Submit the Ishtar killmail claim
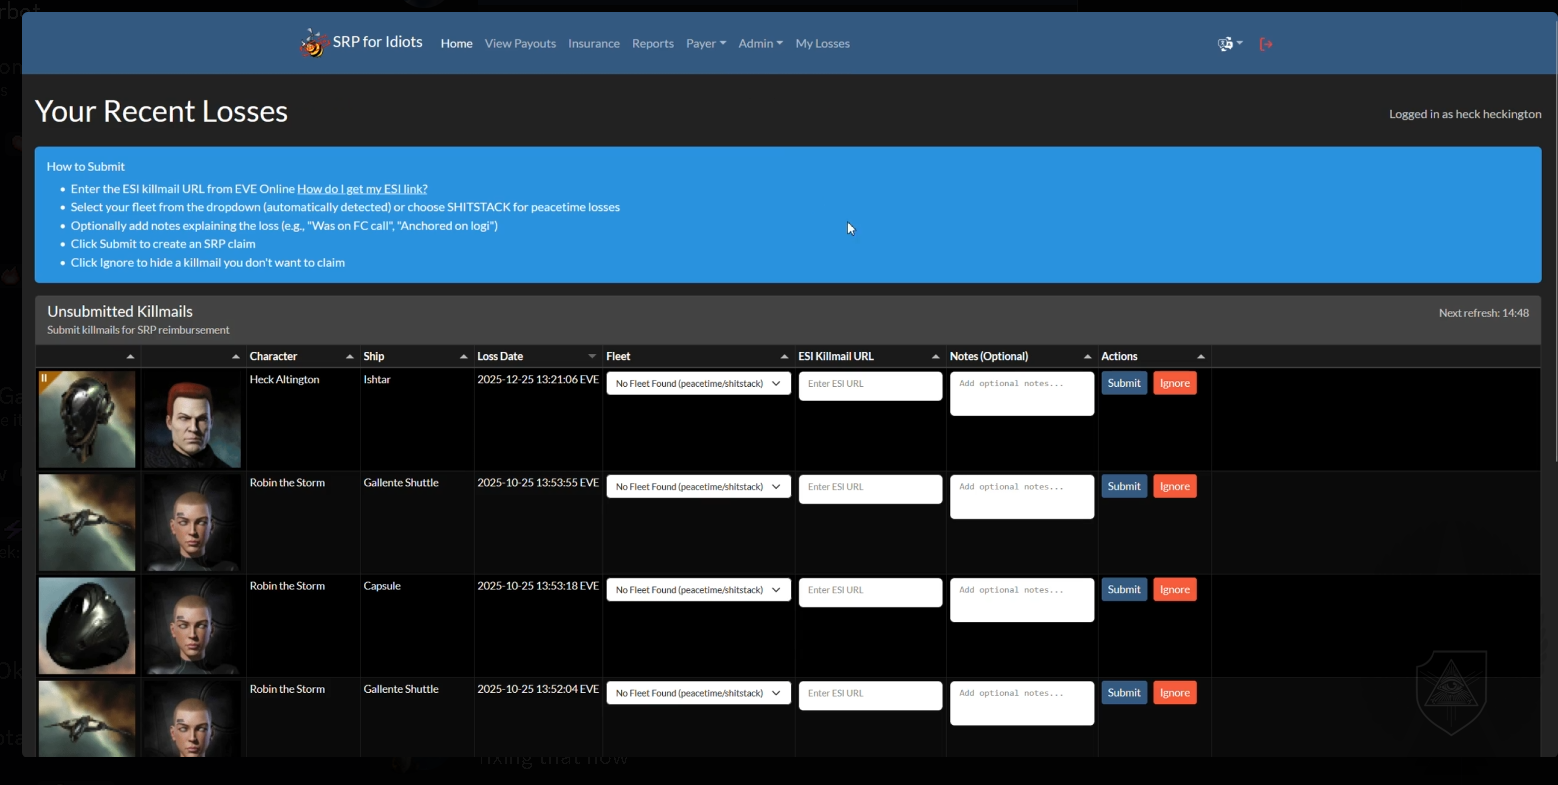 [x=1124, y=383]
